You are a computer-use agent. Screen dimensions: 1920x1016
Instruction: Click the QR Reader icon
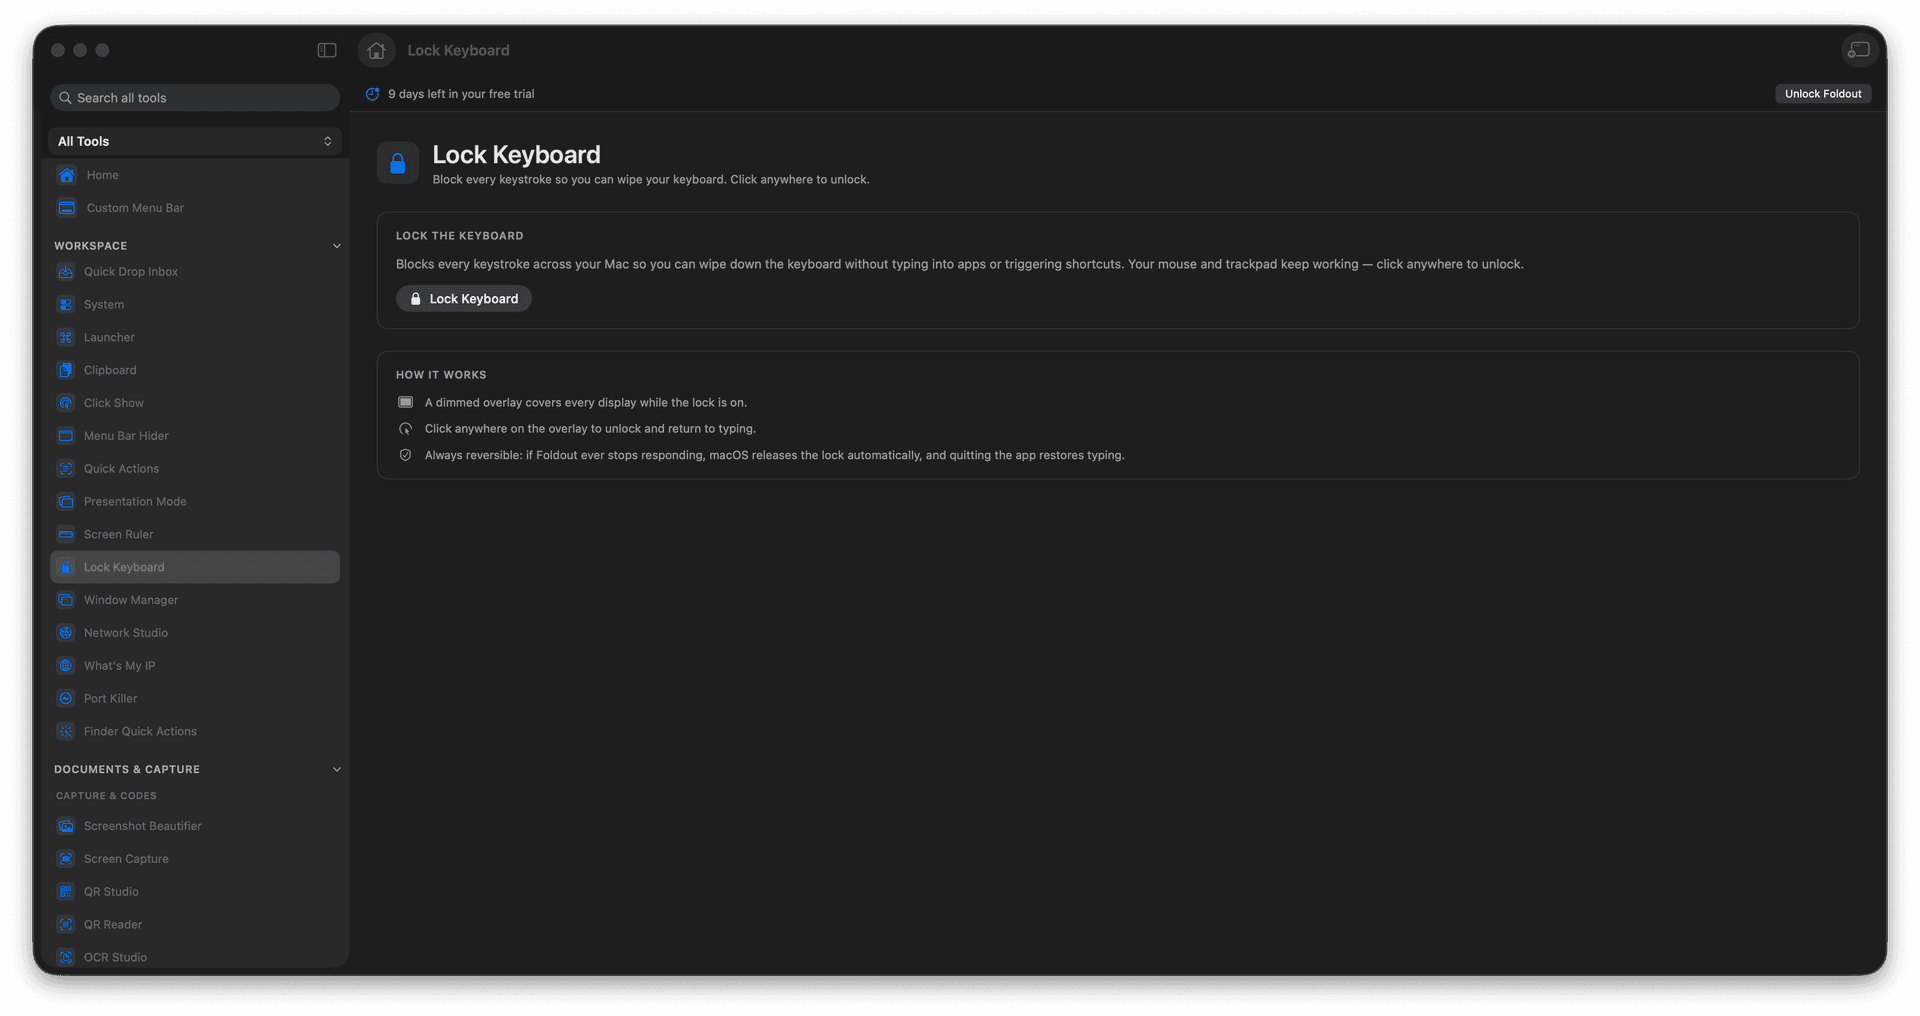pos(66,925)
